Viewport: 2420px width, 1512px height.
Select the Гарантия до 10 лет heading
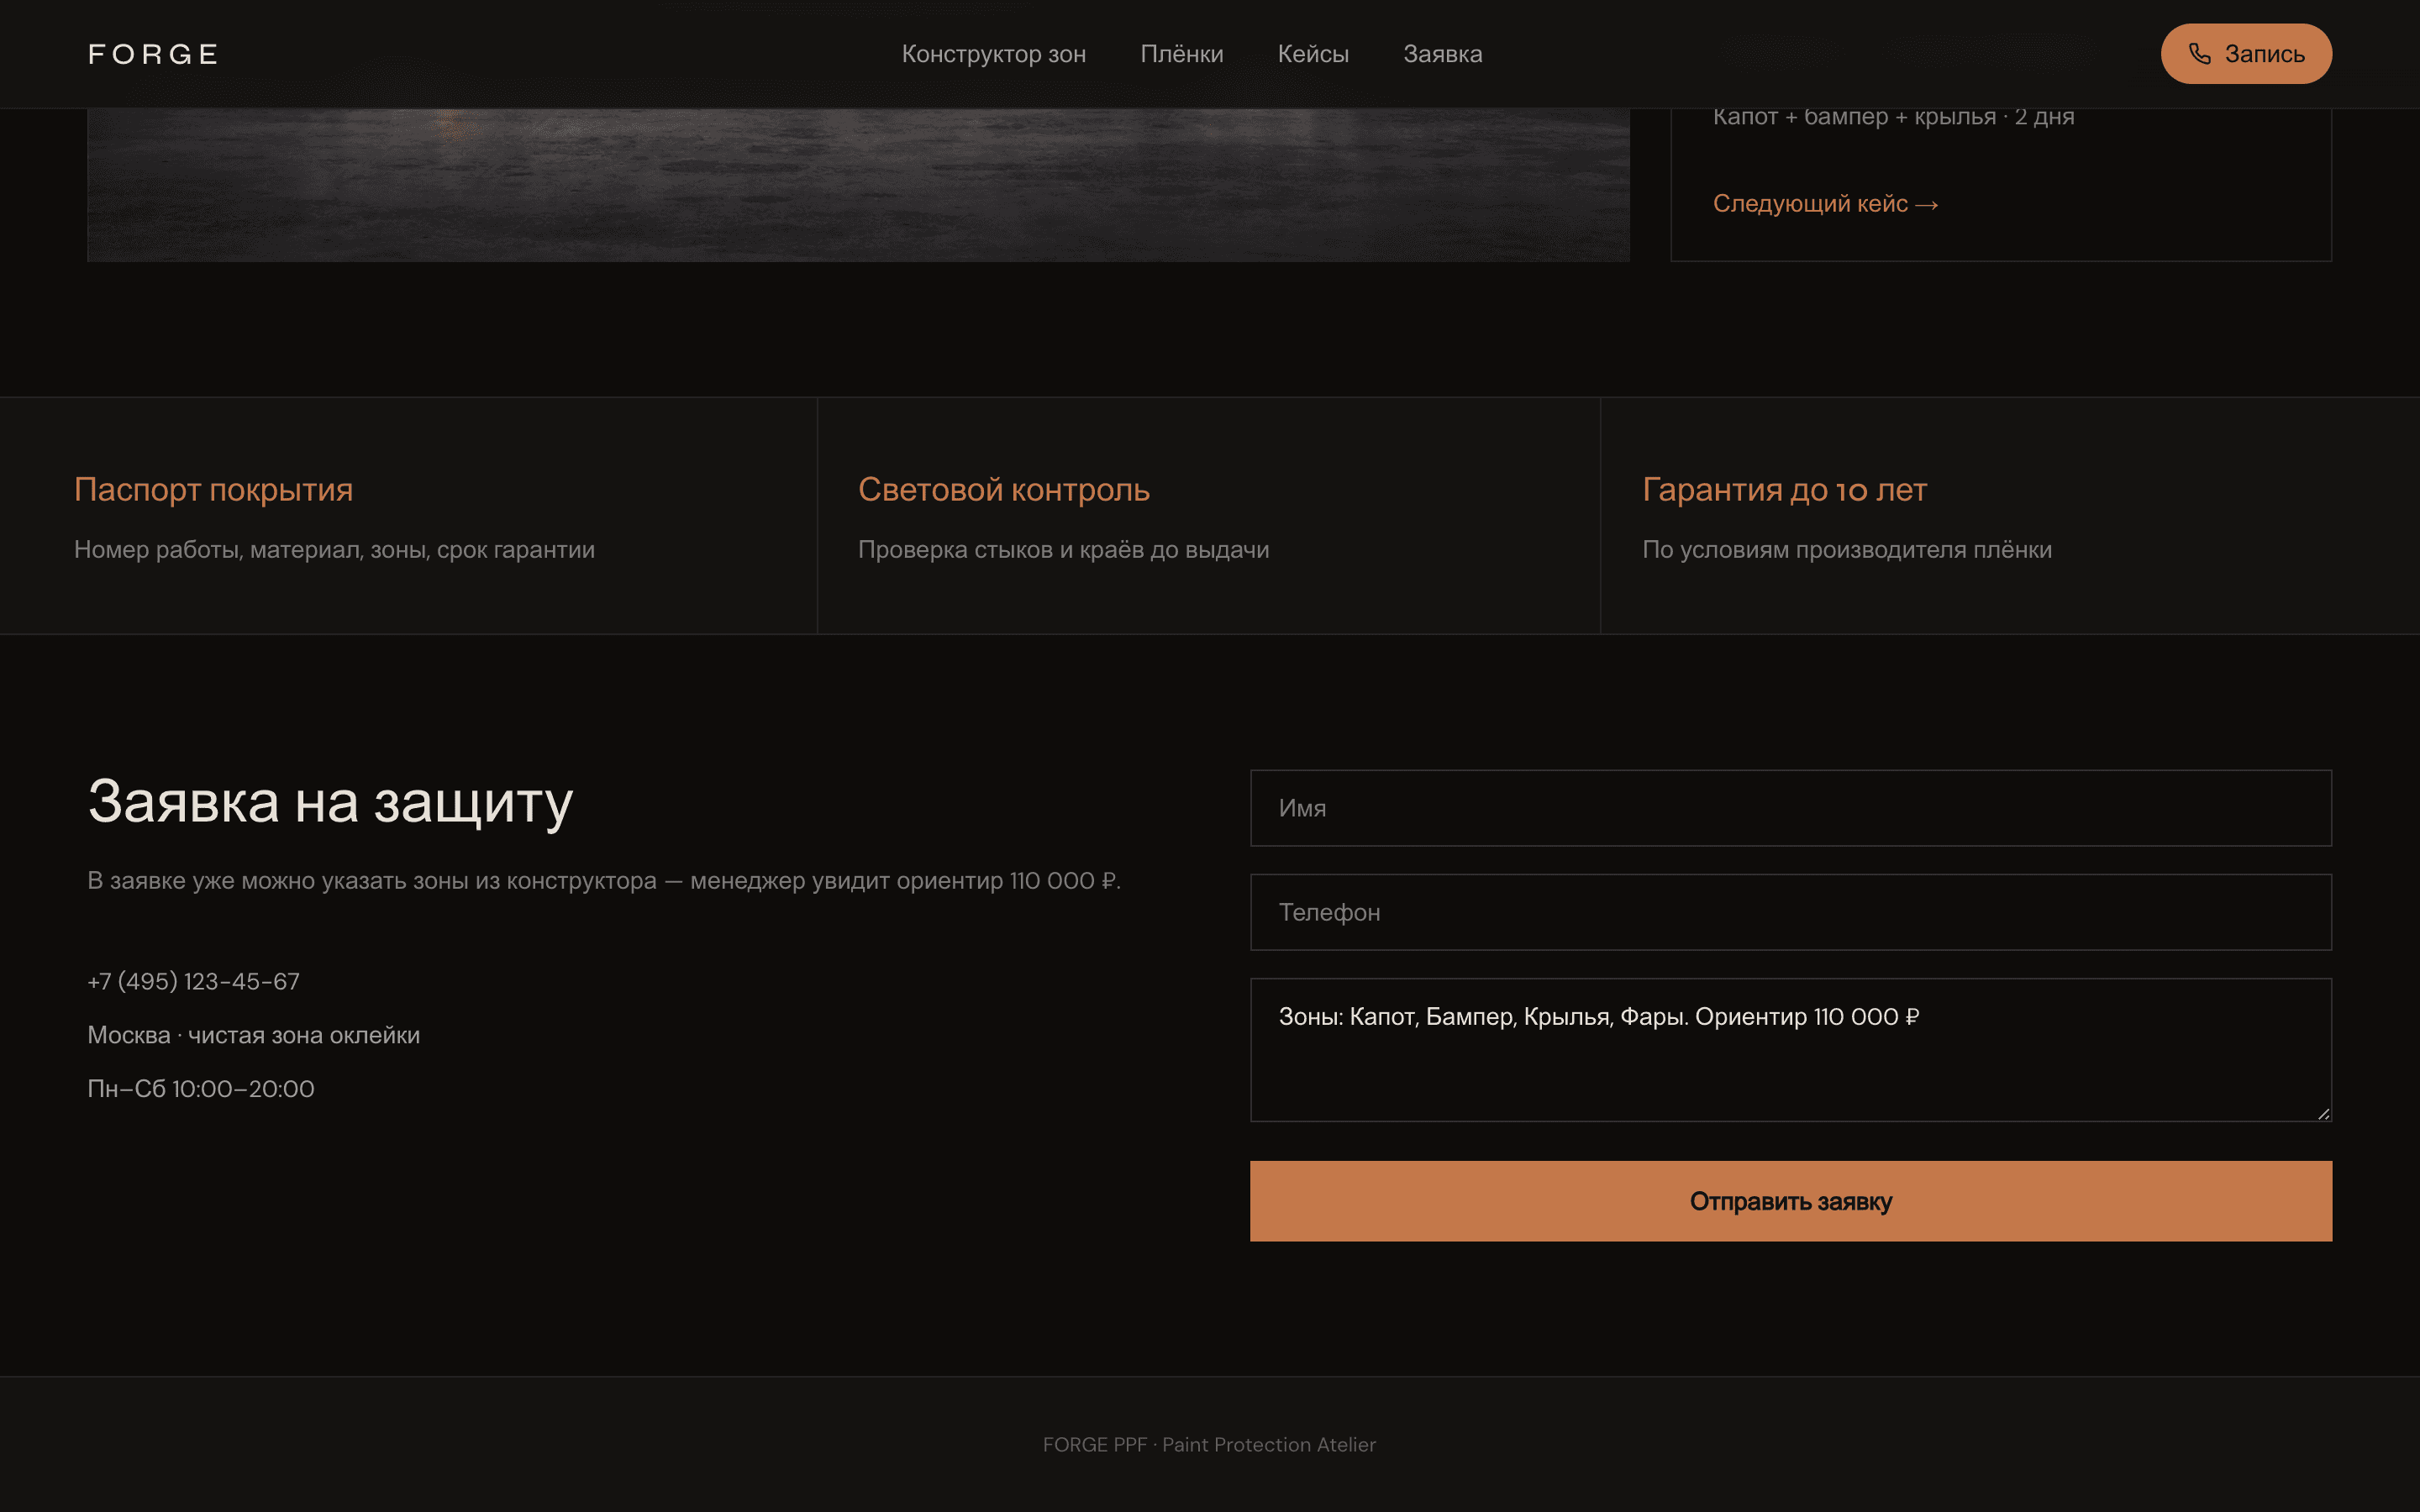point(1784,490)
